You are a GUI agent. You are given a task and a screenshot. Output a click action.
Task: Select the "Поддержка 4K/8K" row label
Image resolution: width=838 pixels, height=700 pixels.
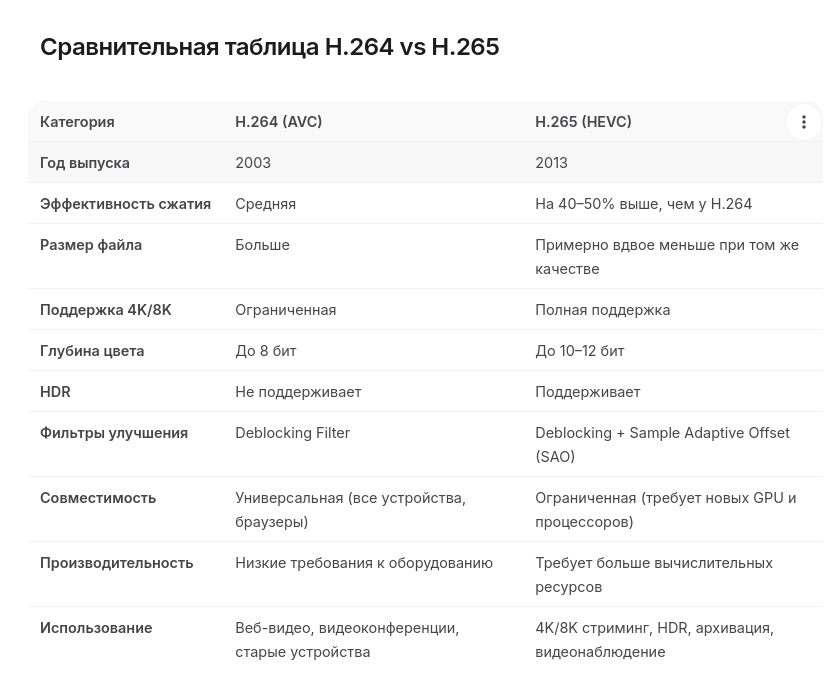click(x=106, y=310)
